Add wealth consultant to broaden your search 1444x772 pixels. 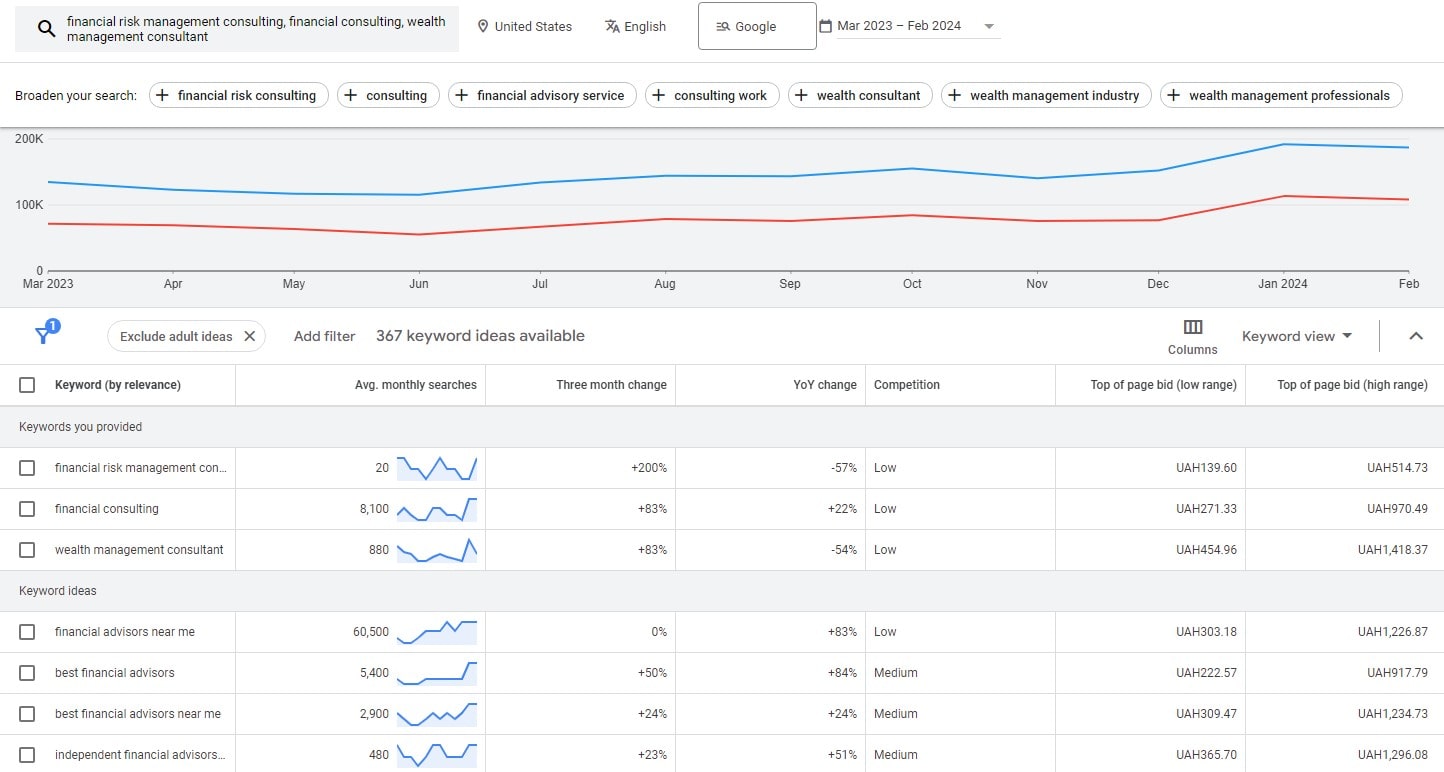[860, 95]
